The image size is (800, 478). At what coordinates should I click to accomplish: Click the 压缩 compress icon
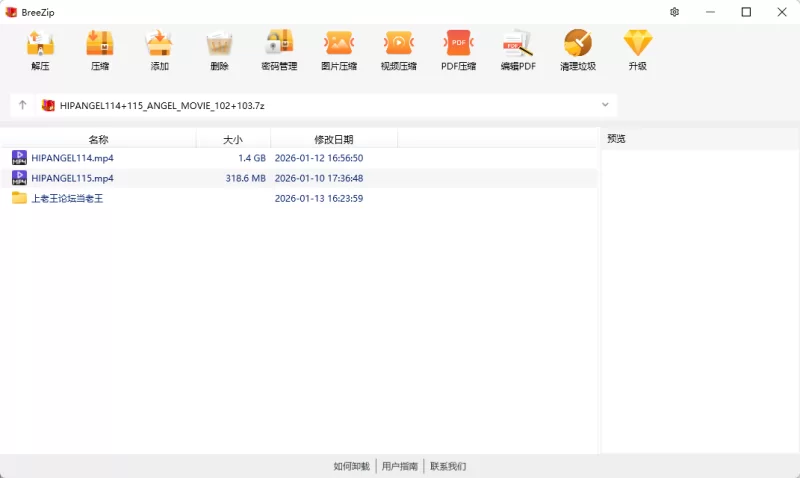pos(100,43)
